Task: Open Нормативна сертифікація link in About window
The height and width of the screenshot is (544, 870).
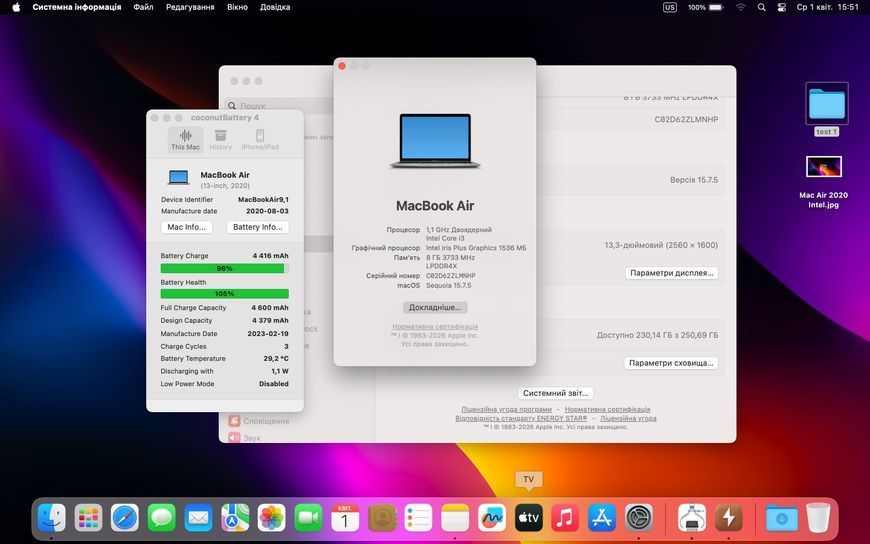Action: [x=435, y=326]
